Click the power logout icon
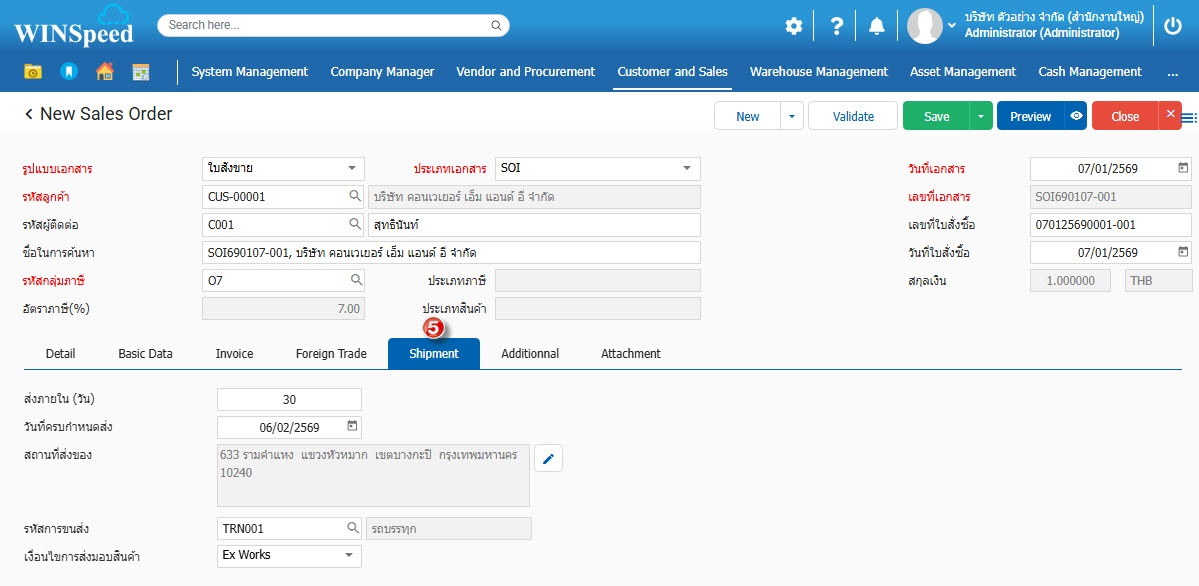Viewport: 1199px width, 586px height. (x=1173, y=26)
